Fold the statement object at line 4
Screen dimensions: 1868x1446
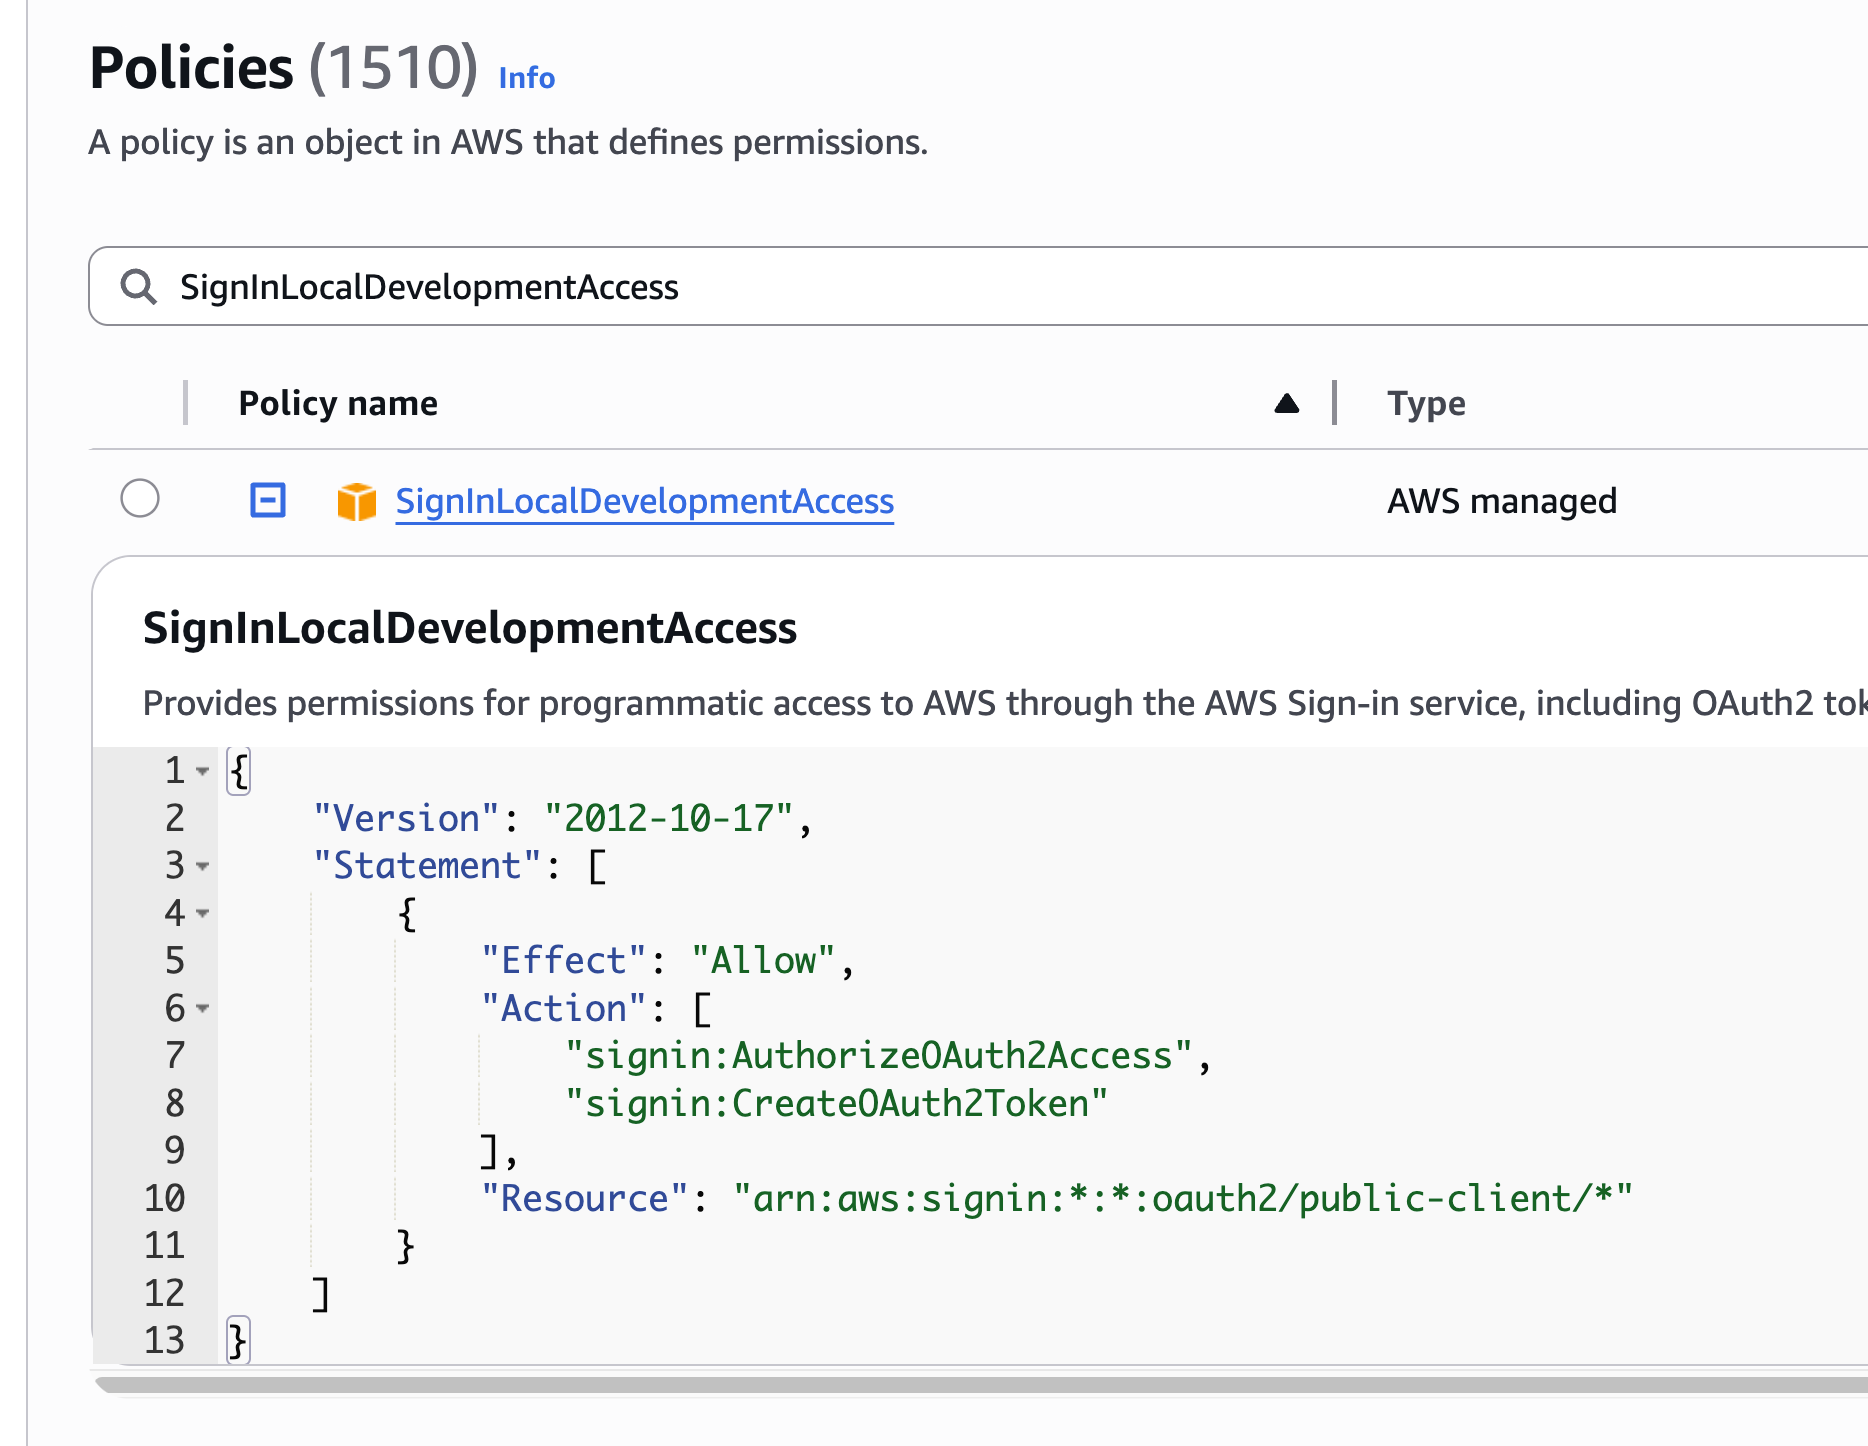pyautogui.click(x=203, y=913)
